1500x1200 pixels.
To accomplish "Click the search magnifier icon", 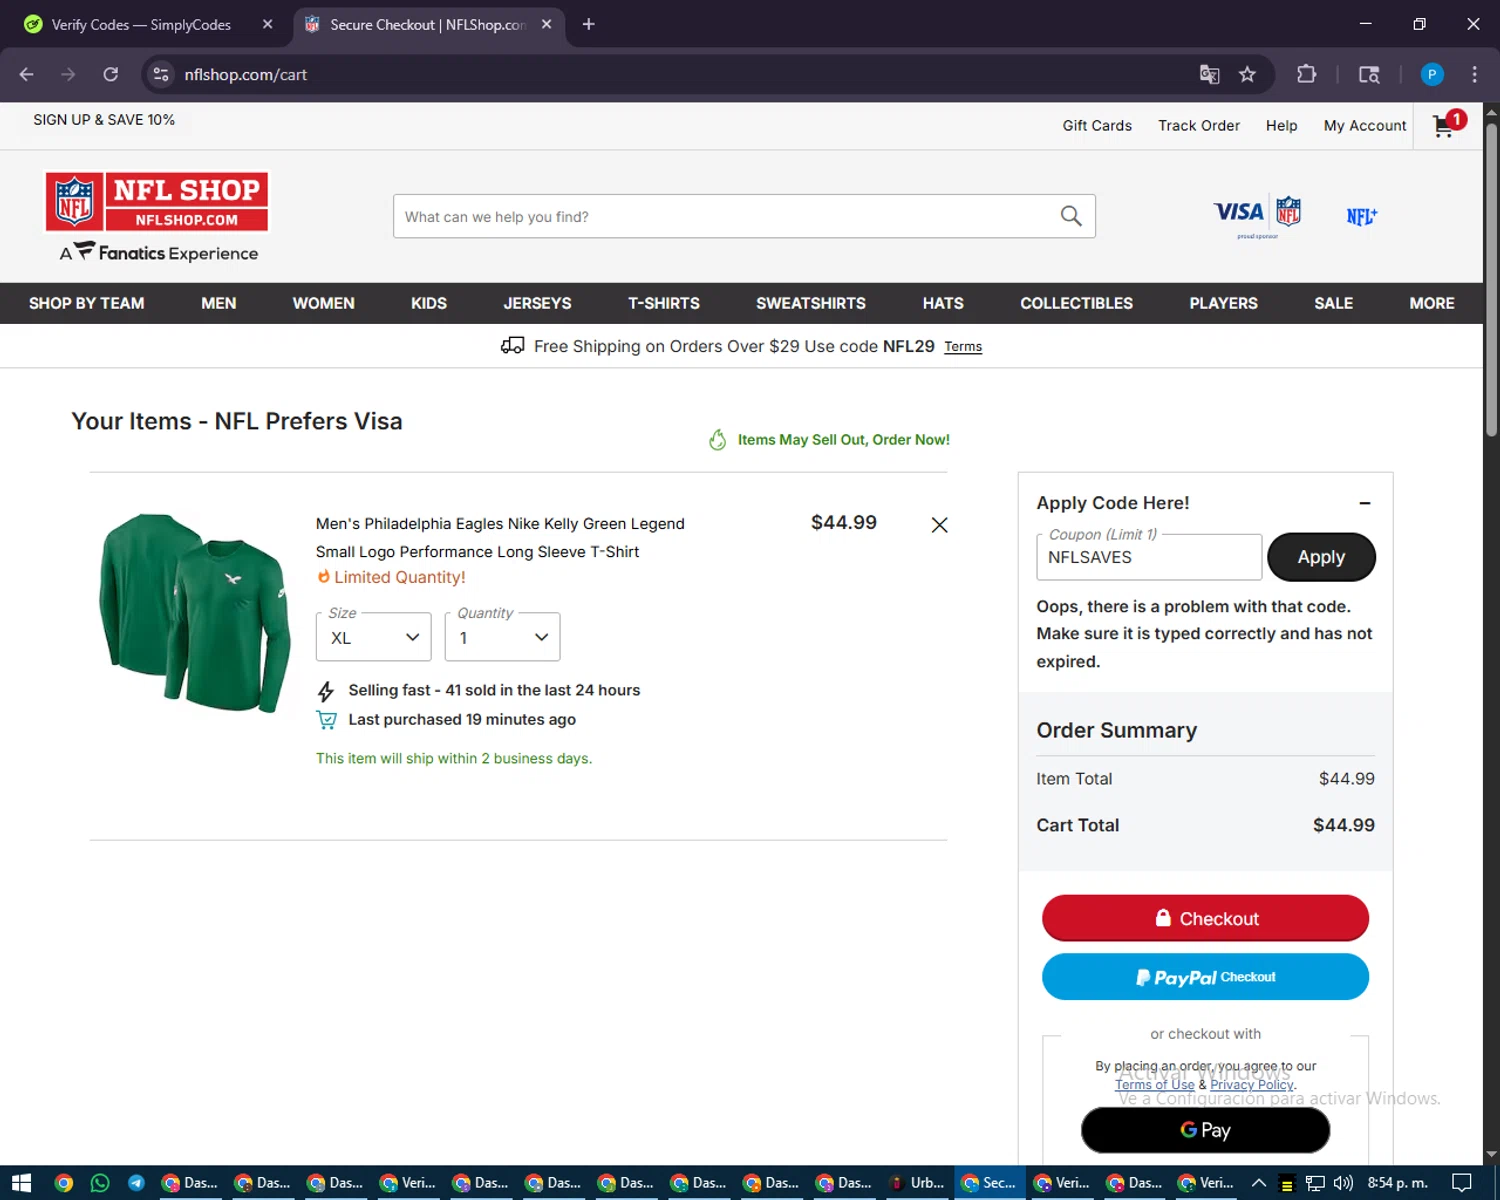I will click(1070, 216).
